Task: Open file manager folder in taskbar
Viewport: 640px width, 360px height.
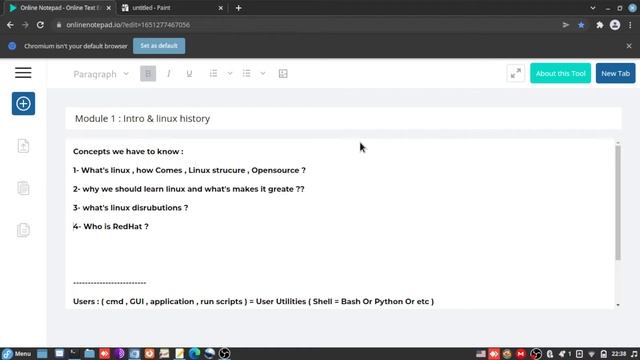Action: [x=89, y=353]
